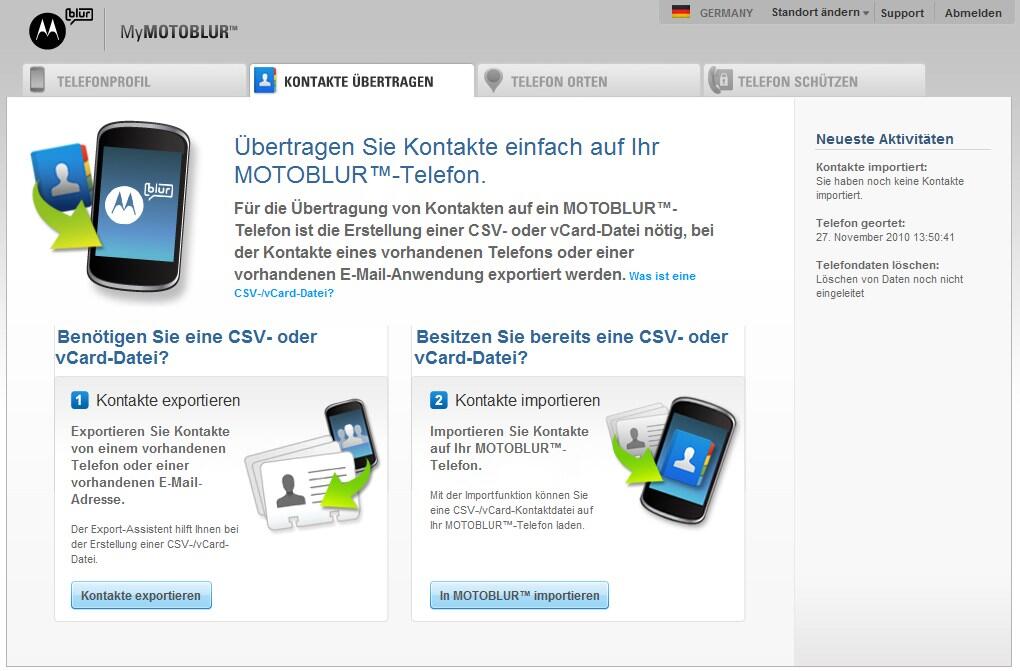The height and width of the screenshot is (671, 1020).
Task: Click the blue number 1 step badge
Action: pyautogui.click(x=79, y=400)
